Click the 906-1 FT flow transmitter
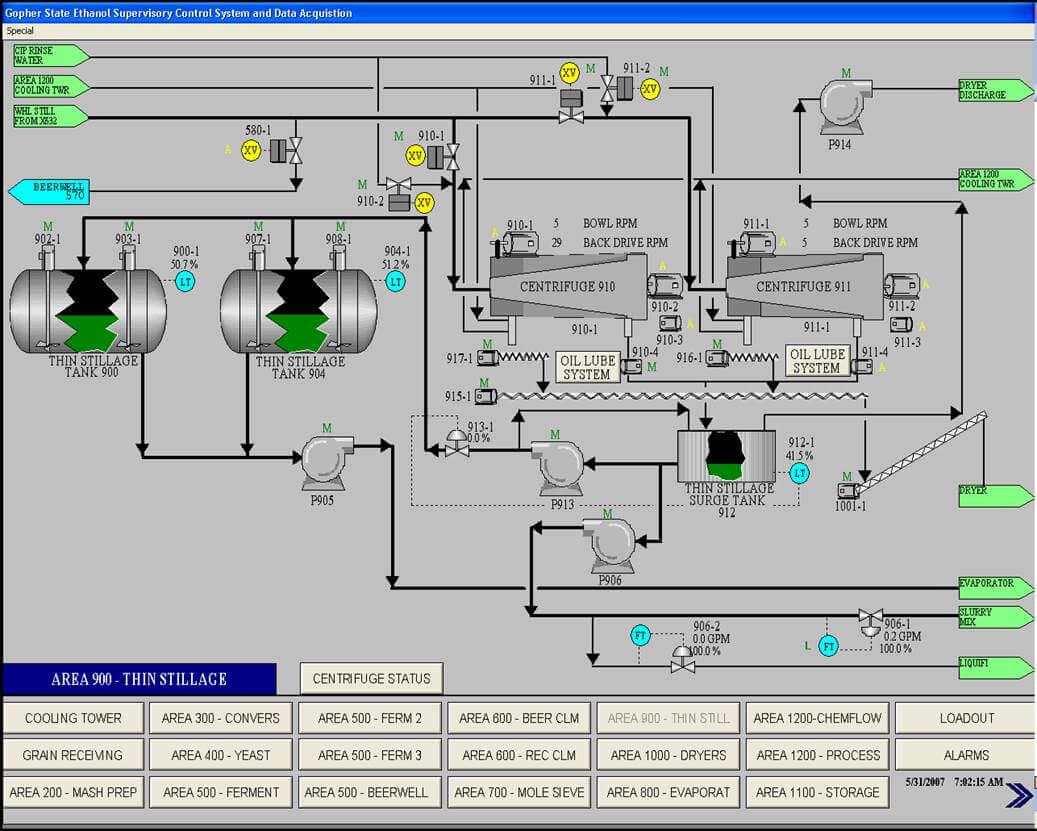The width and height of the screenshot is (1037, 831). pyautogui.click(x=829, y=646)
